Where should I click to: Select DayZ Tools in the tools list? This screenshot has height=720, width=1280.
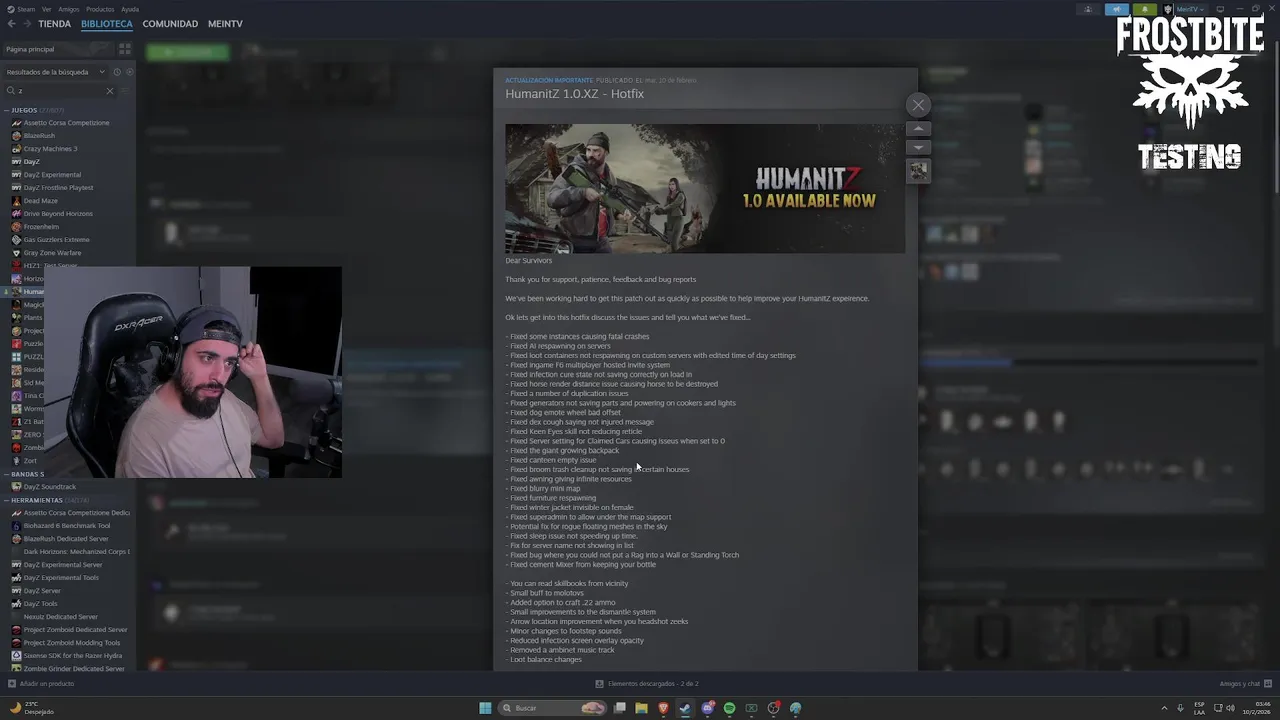41,604
